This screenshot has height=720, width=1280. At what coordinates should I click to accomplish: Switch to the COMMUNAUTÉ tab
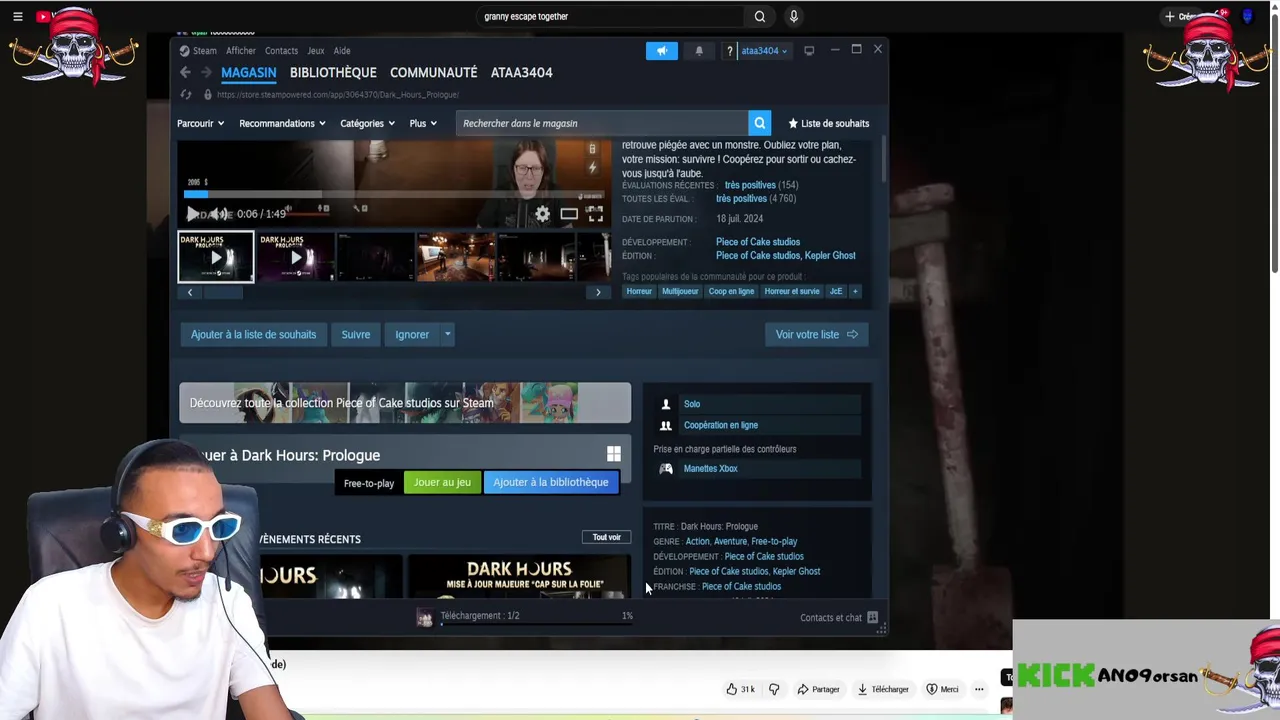[433, 73]
